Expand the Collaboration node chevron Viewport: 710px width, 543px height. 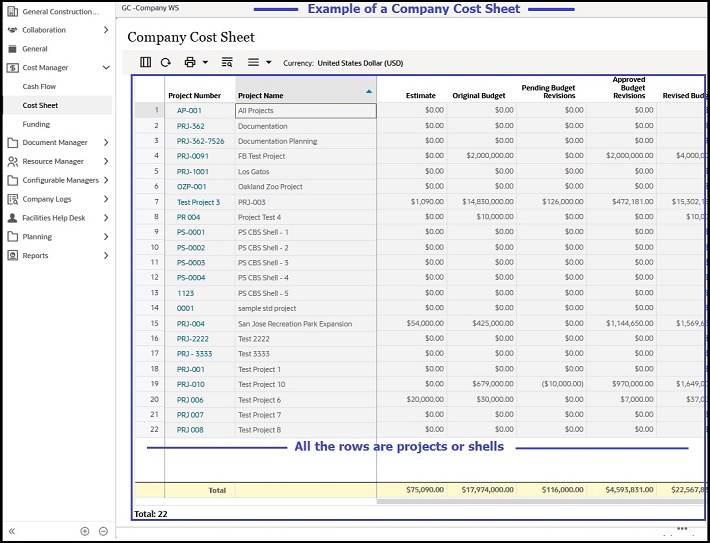(x=106, y=30)
